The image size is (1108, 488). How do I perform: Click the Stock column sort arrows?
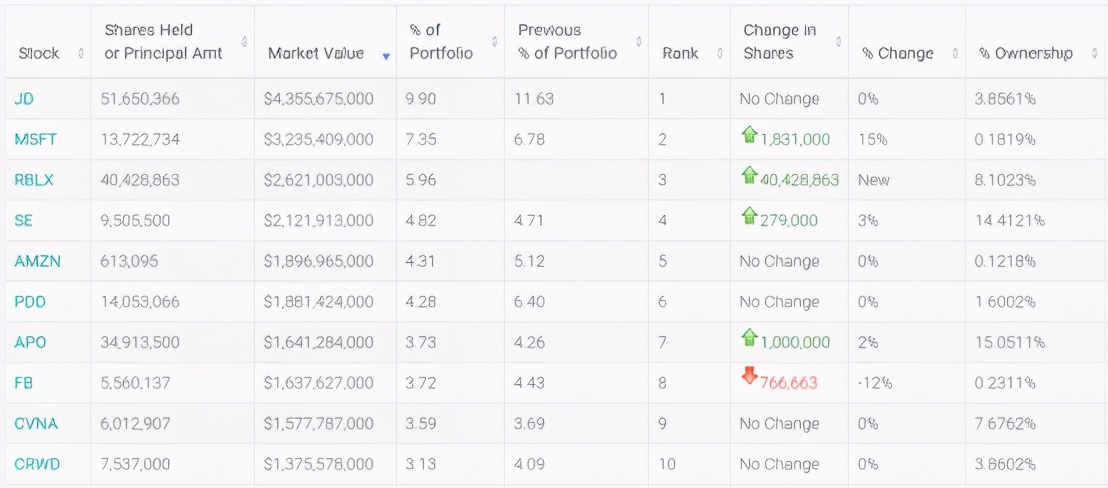81,54
